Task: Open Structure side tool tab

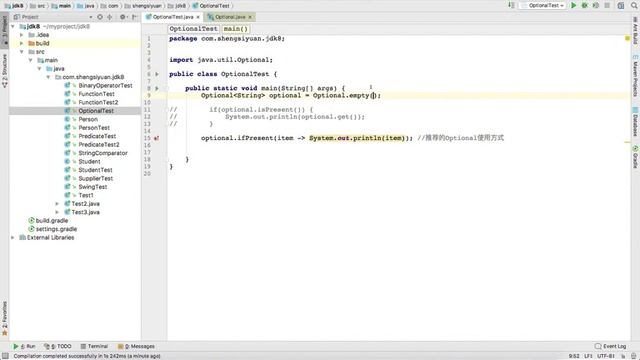Action: click(x=4, y=71)
